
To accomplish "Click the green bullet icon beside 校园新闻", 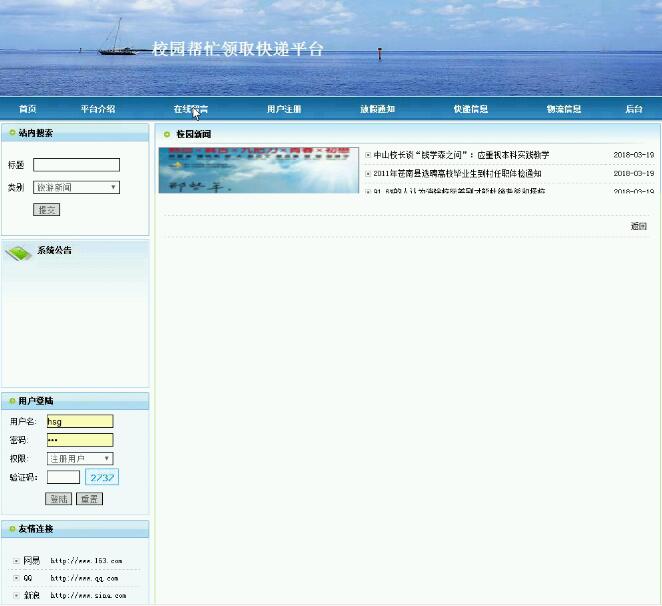I will pyautogui.click(x=167, y=134).
